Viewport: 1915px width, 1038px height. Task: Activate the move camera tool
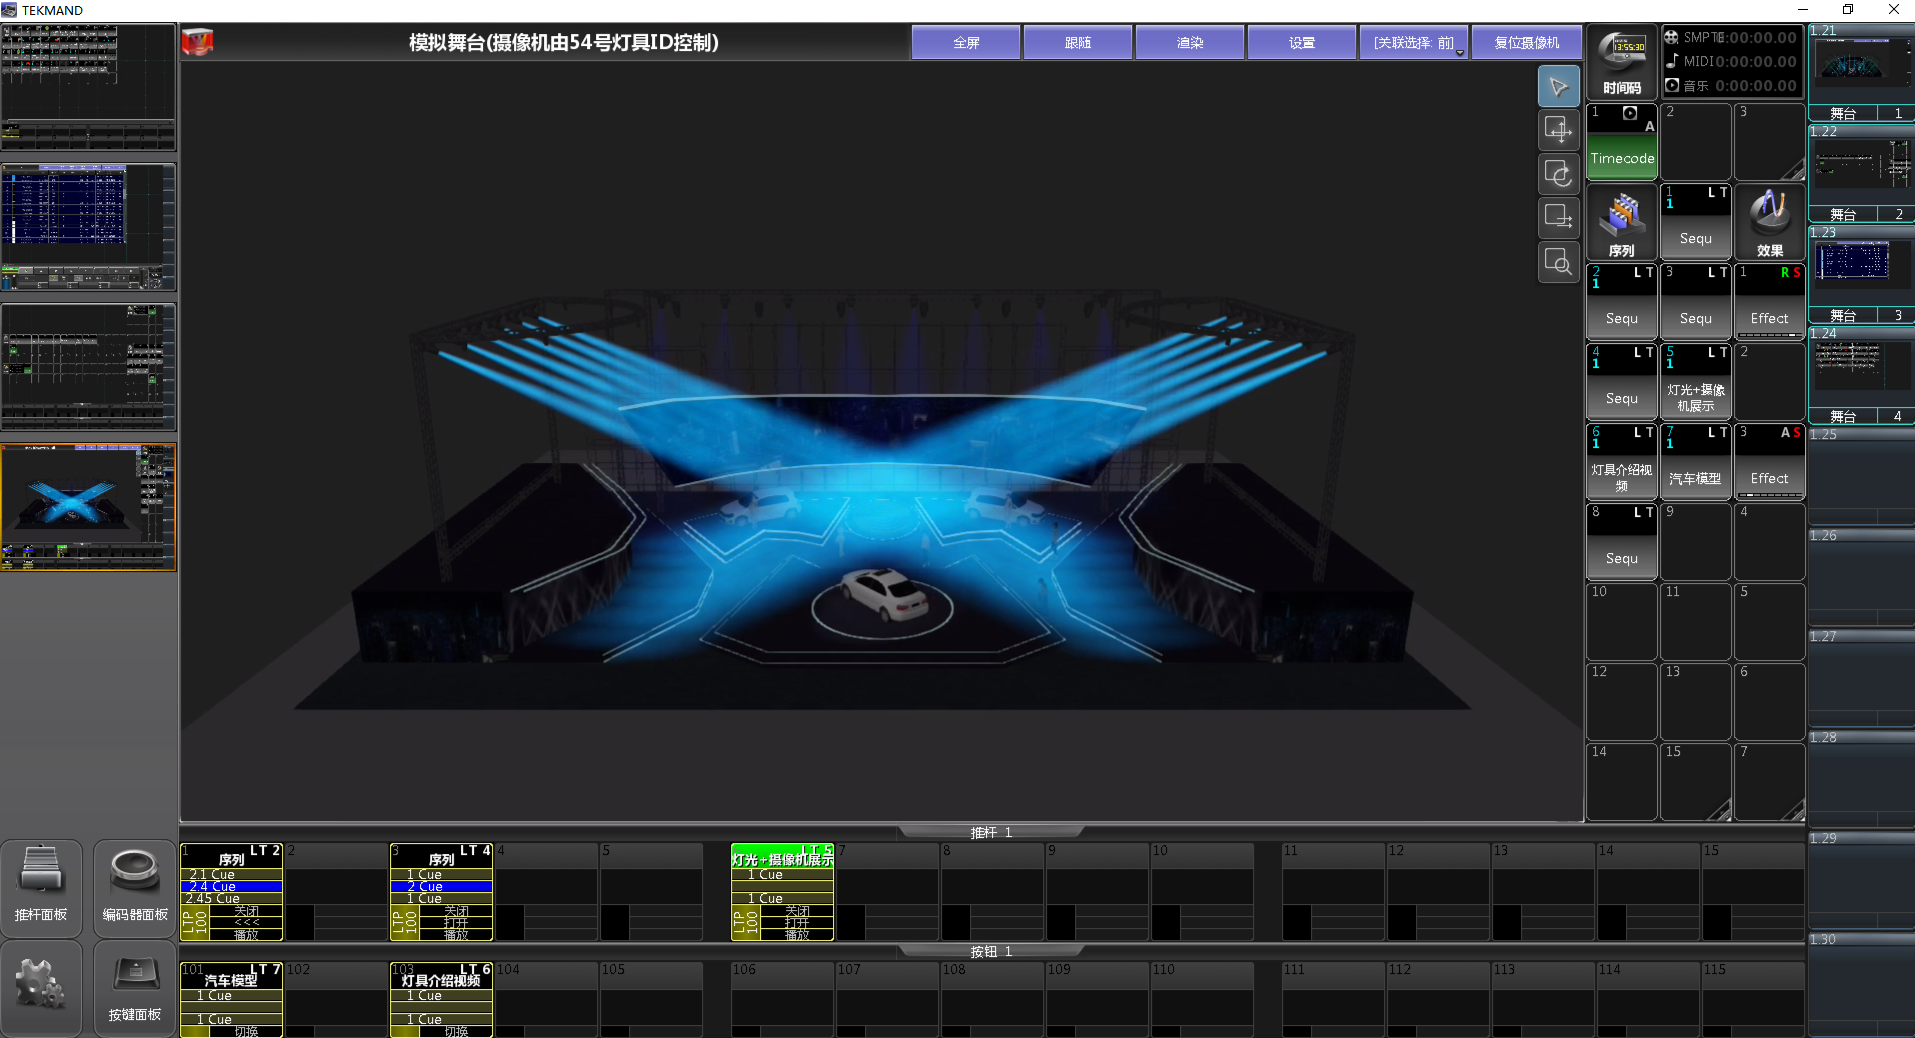(1558, 130)
